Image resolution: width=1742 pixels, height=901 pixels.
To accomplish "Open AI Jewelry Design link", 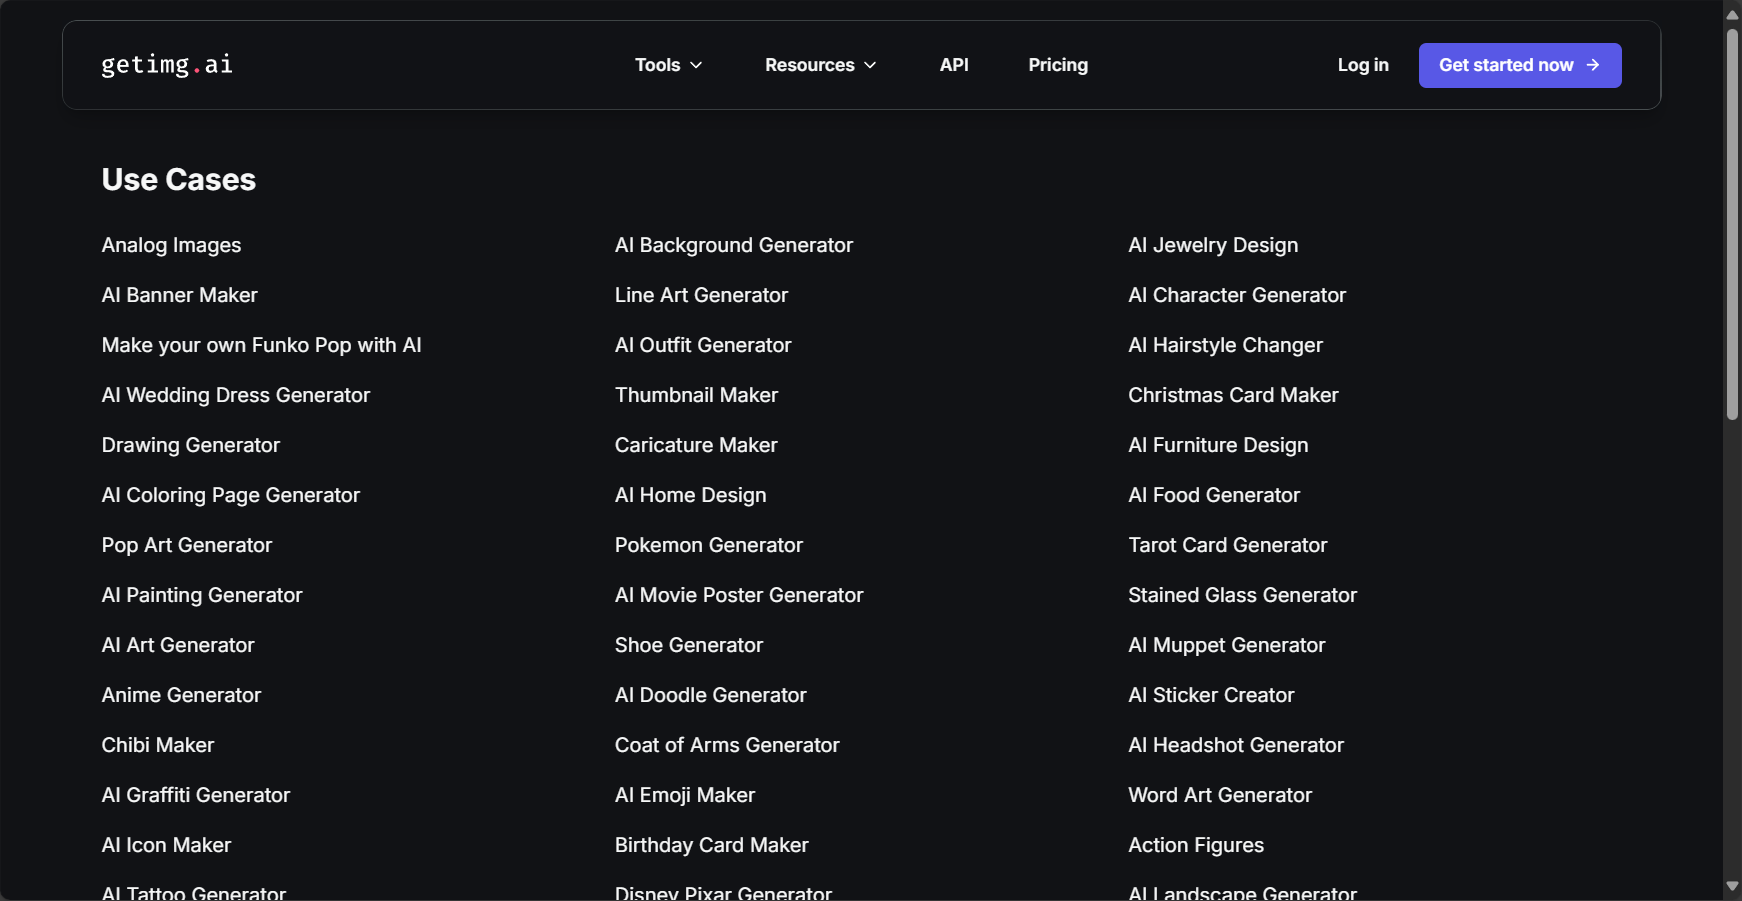I will (1213, 245).
